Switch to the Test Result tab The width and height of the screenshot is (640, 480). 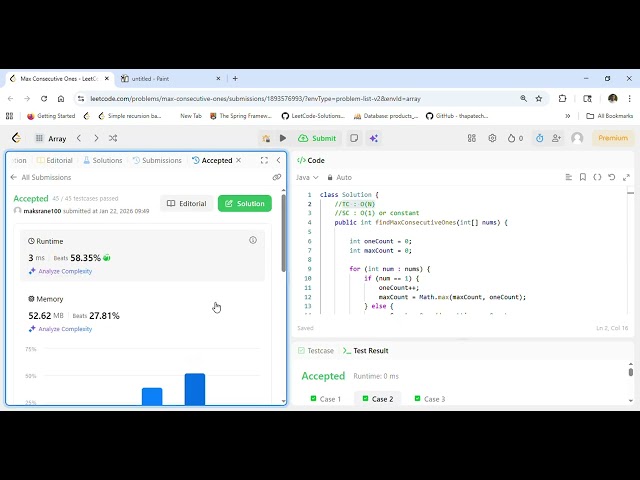coord(366,351)
